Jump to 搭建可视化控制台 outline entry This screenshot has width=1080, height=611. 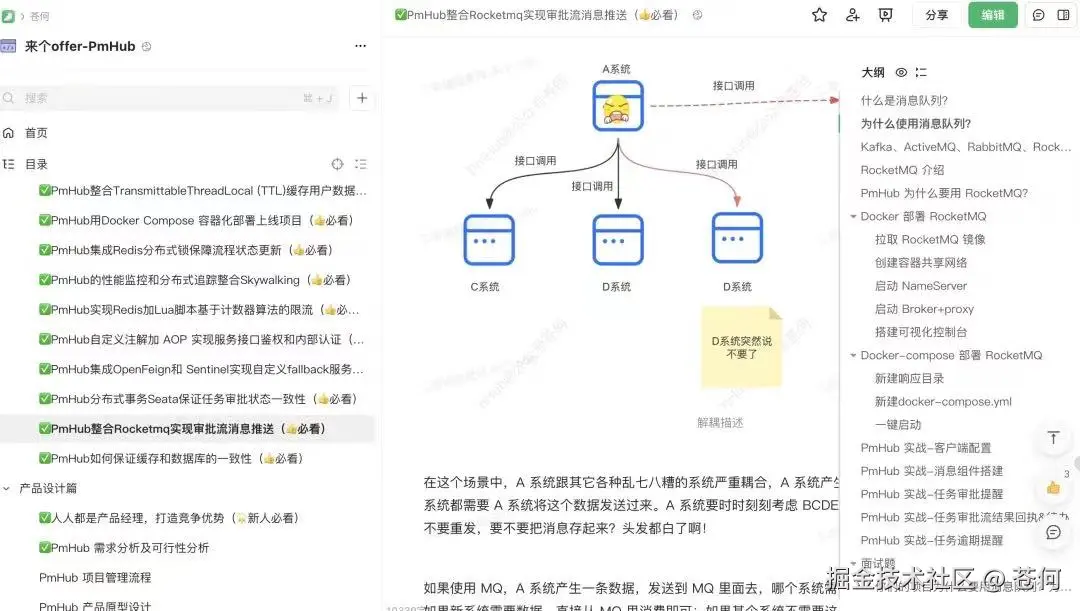tap(921, 332)
